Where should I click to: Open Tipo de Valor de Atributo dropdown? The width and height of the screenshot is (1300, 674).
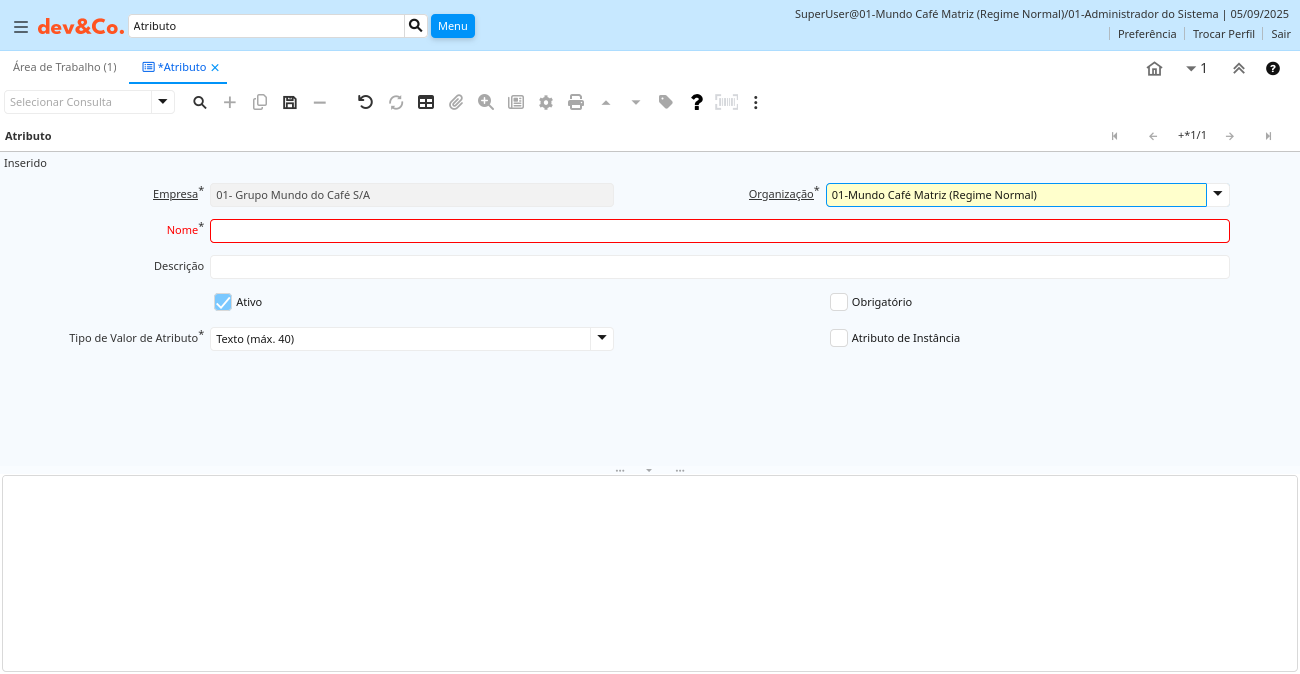coord(602,339)
